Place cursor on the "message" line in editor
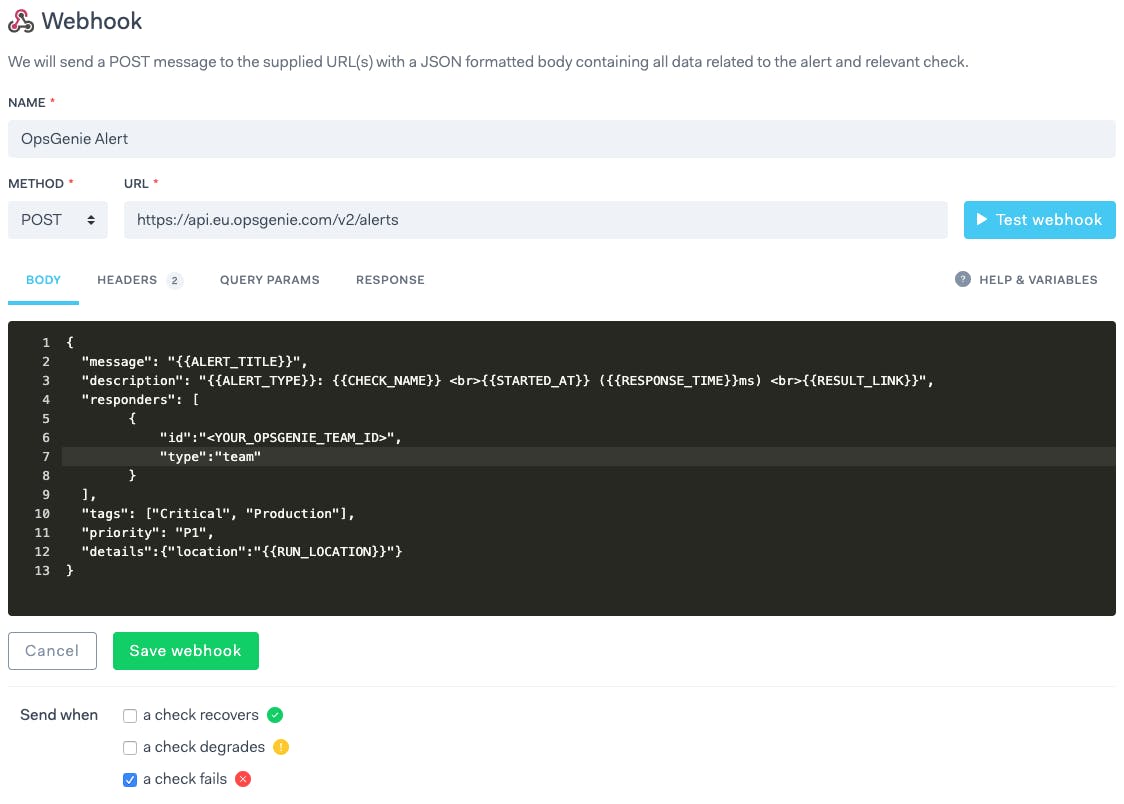The image size is (1124, 804). [194, 362]
